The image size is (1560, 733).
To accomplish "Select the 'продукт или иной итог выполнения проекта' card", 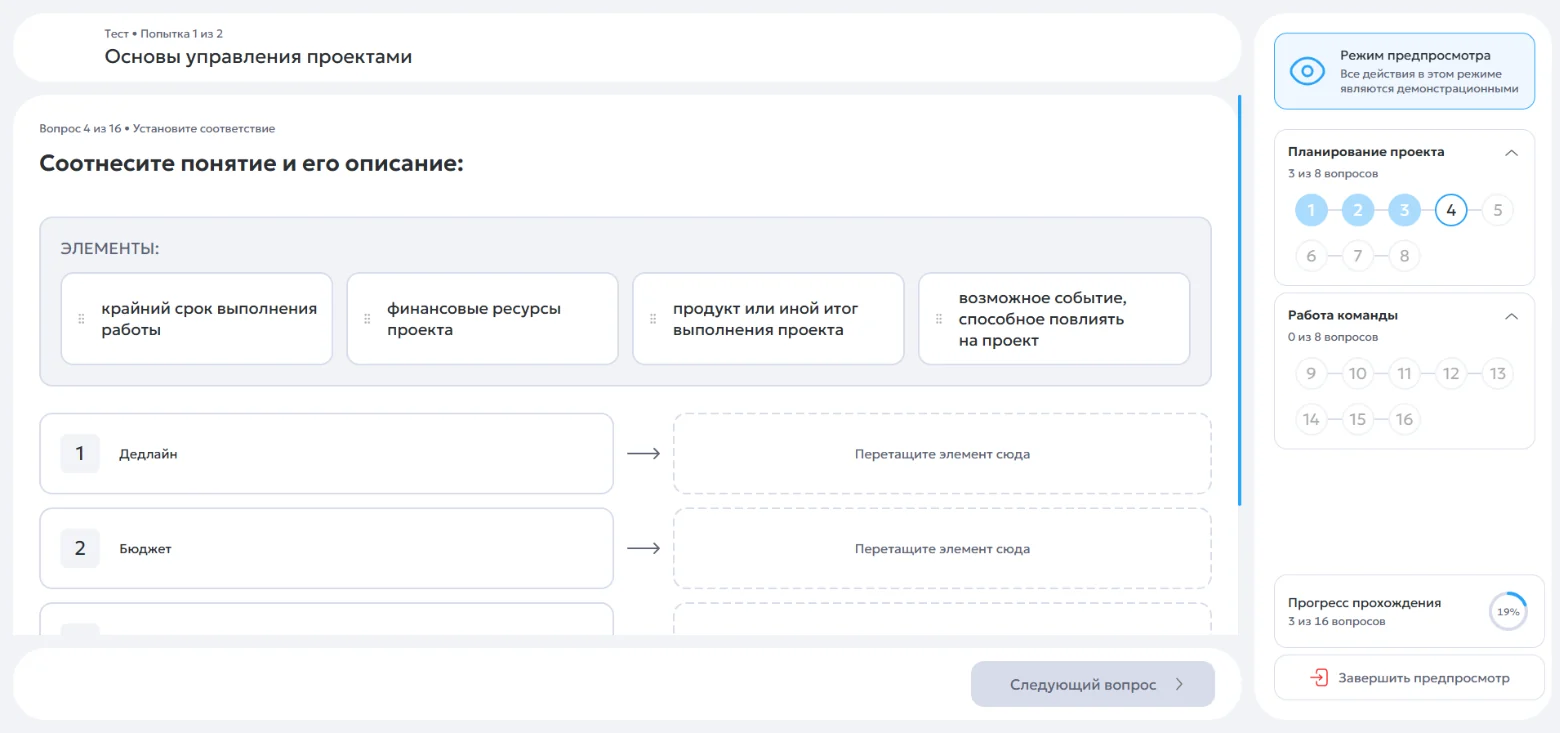I will 769,319.
